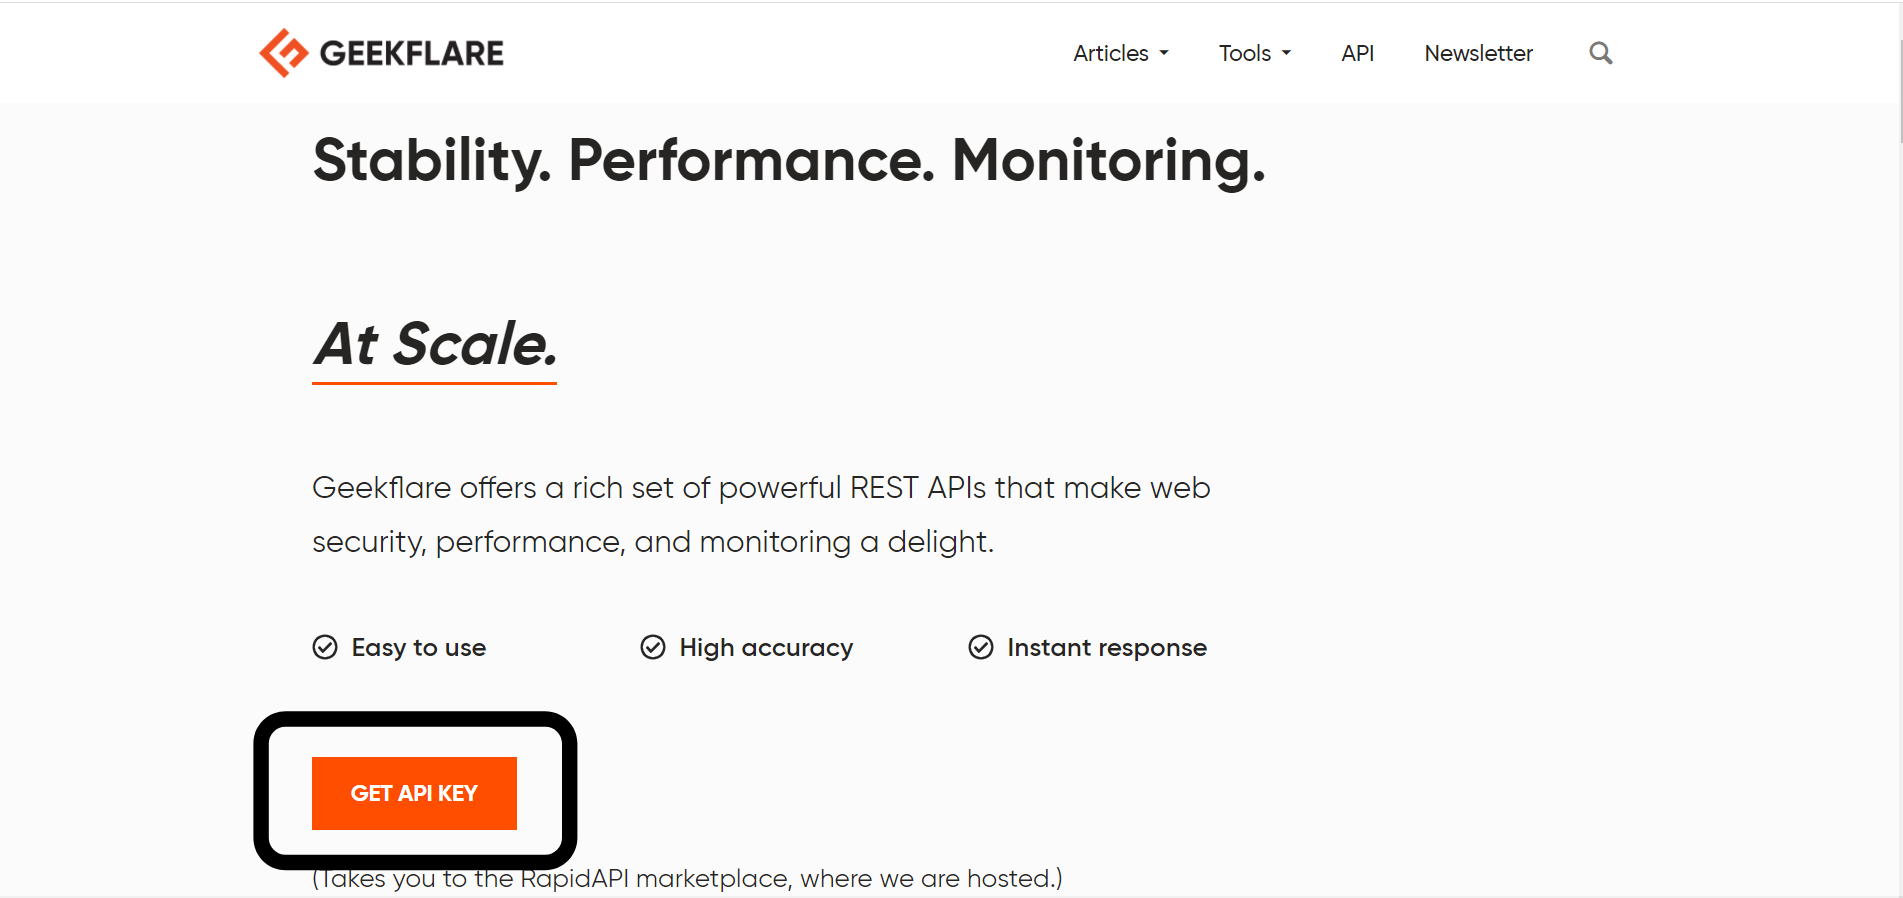Screen dimensions: 1903x898
Task: Click the 'Easy to use' label
Action: (418, 648)
